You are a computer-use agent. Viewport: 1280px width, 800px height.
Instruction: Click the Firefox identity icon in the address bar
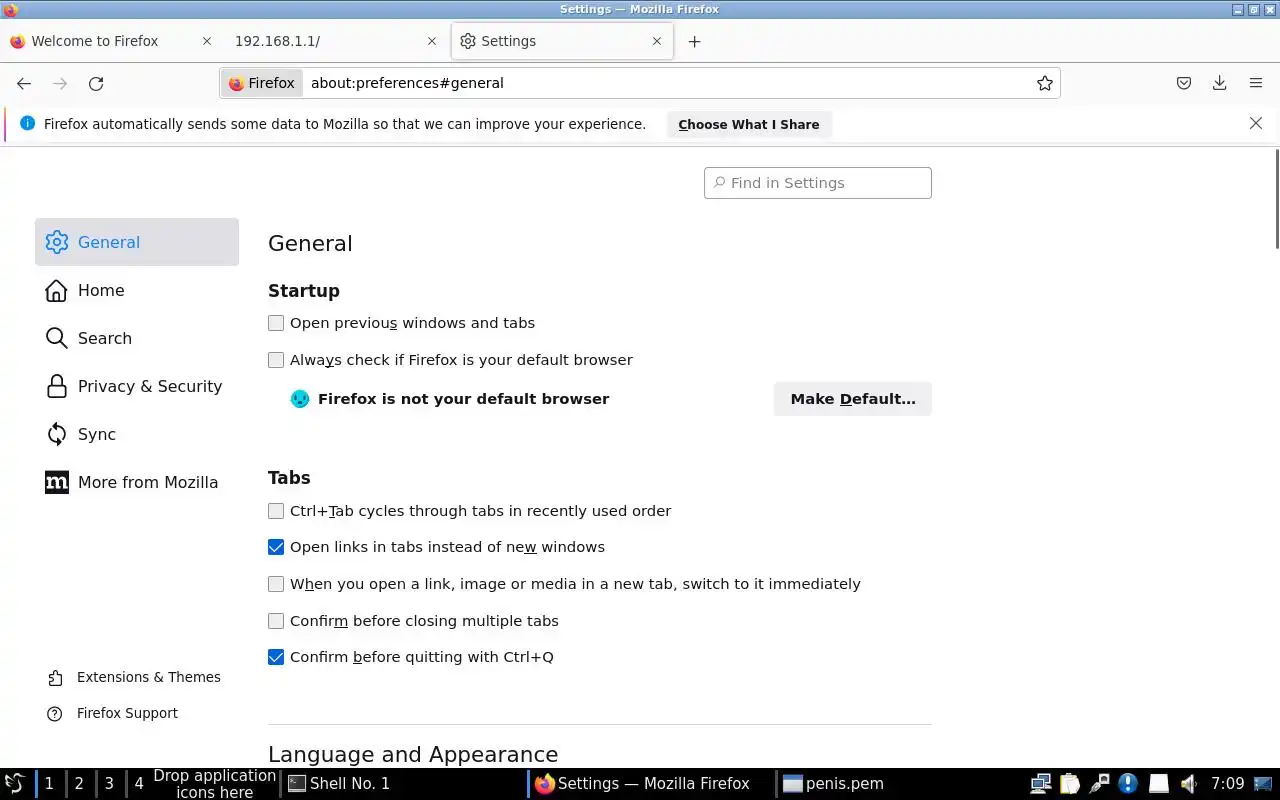tap(262, 83)
